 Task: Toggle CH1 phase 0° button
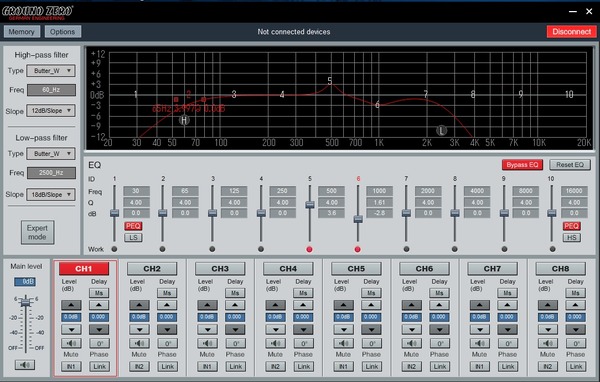pos(99,343)
